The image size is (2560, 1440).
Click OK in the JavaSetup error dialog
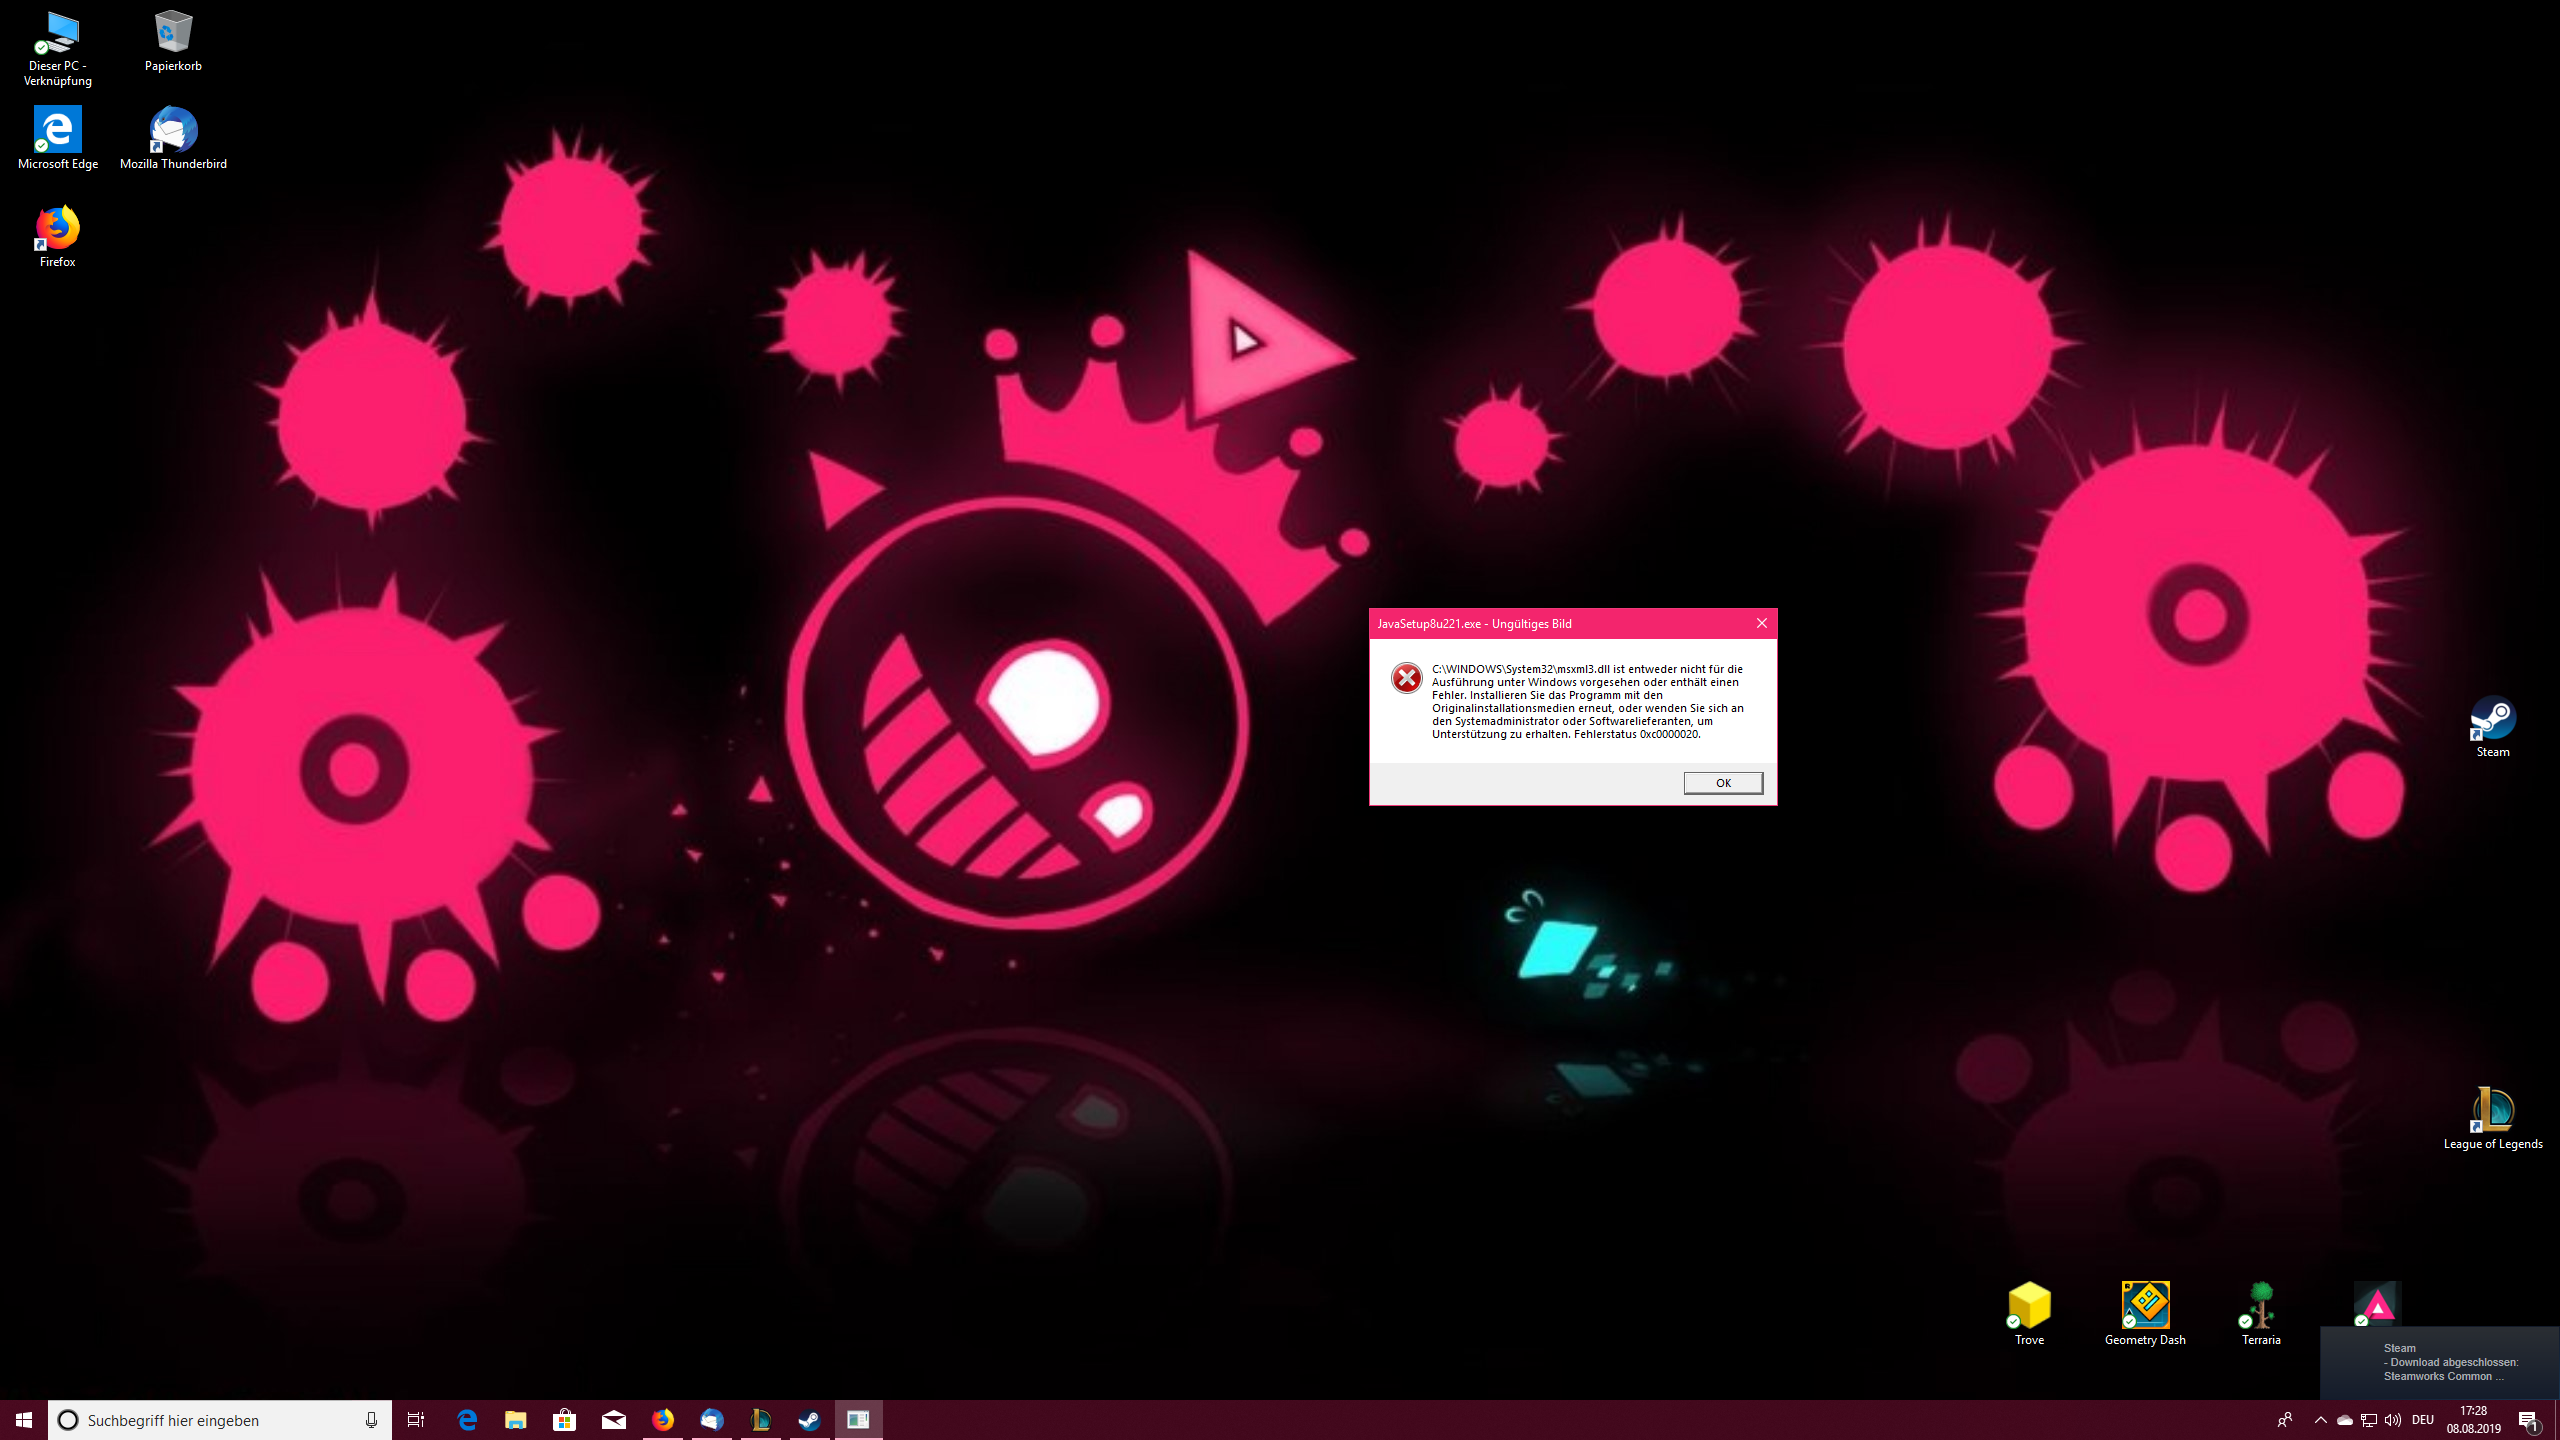[1722, 783]
